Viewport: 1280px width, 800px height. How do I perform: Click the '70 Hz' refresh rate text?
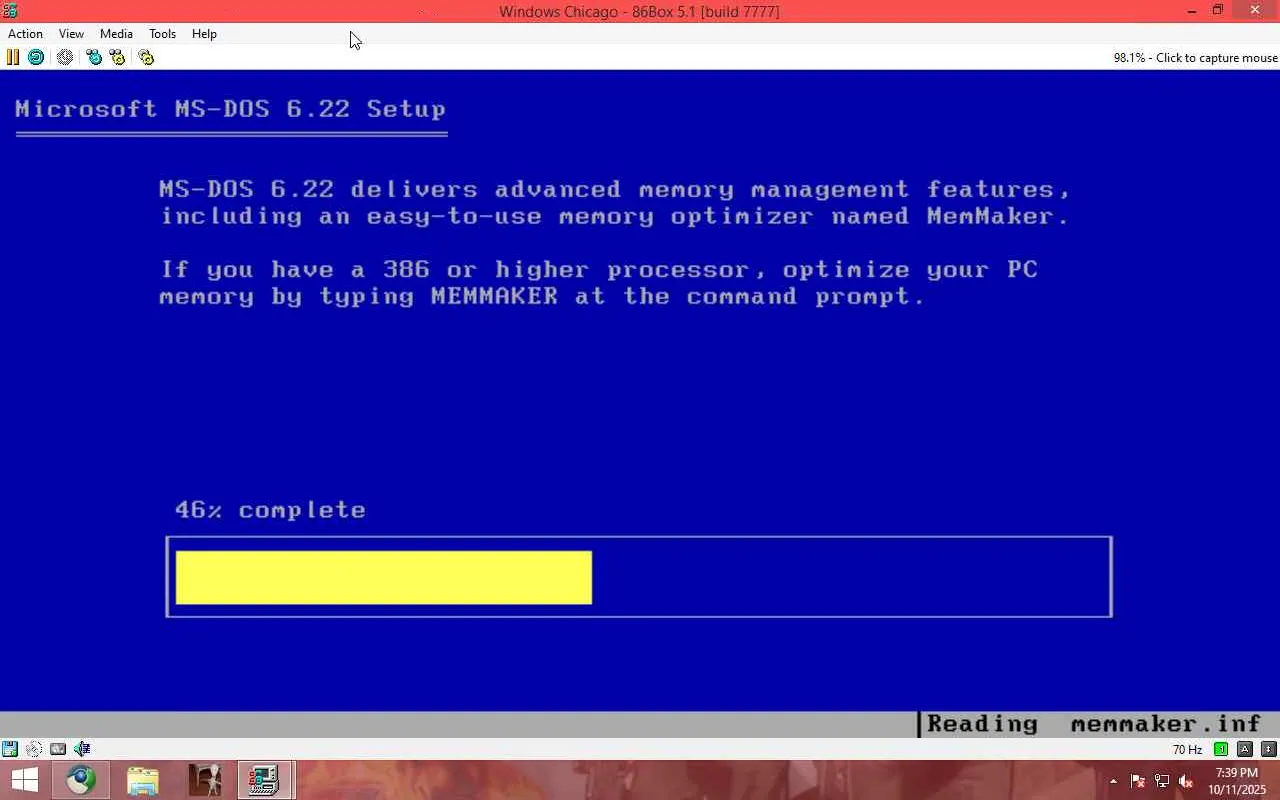[1187, 749]
